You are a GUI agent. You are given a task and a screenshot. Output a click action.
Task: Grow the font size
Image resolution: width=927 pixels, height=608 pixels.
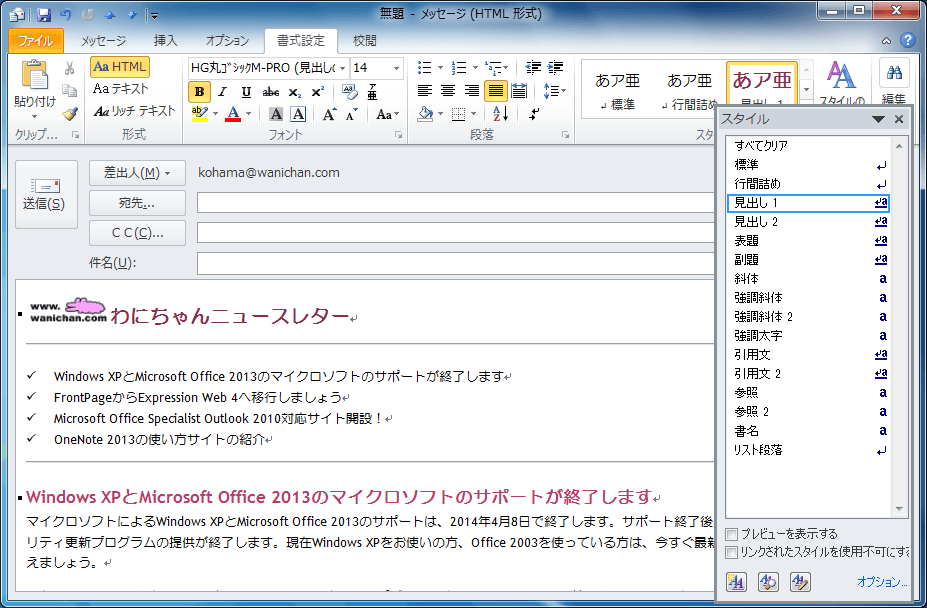pyautogui.click(x=329, y=114)
